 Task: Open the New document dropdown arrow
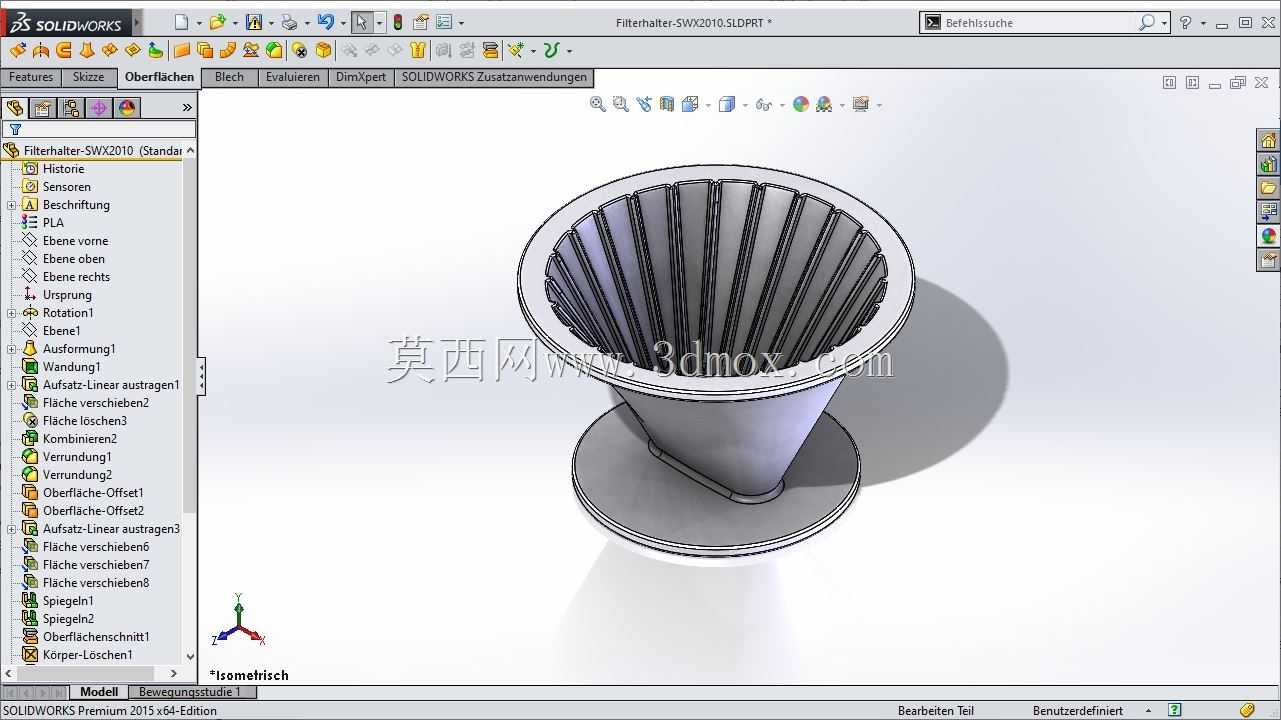[199, 23]
